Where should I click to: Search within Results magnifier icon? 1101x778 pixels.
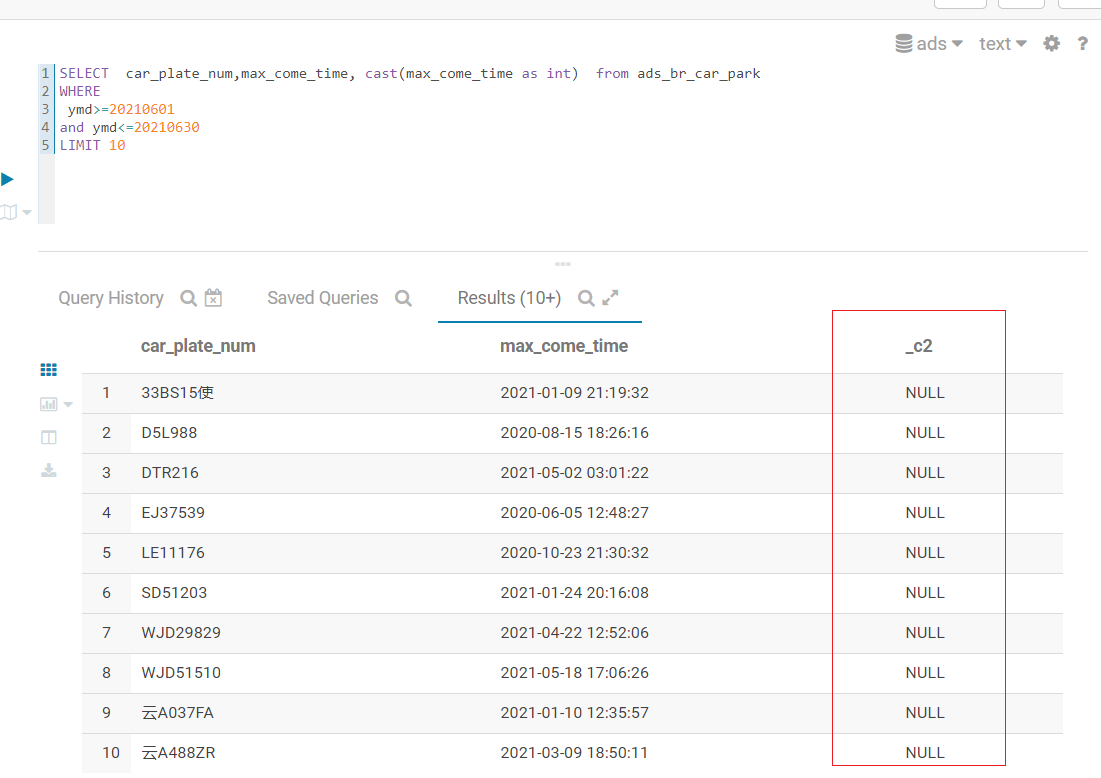586,298
